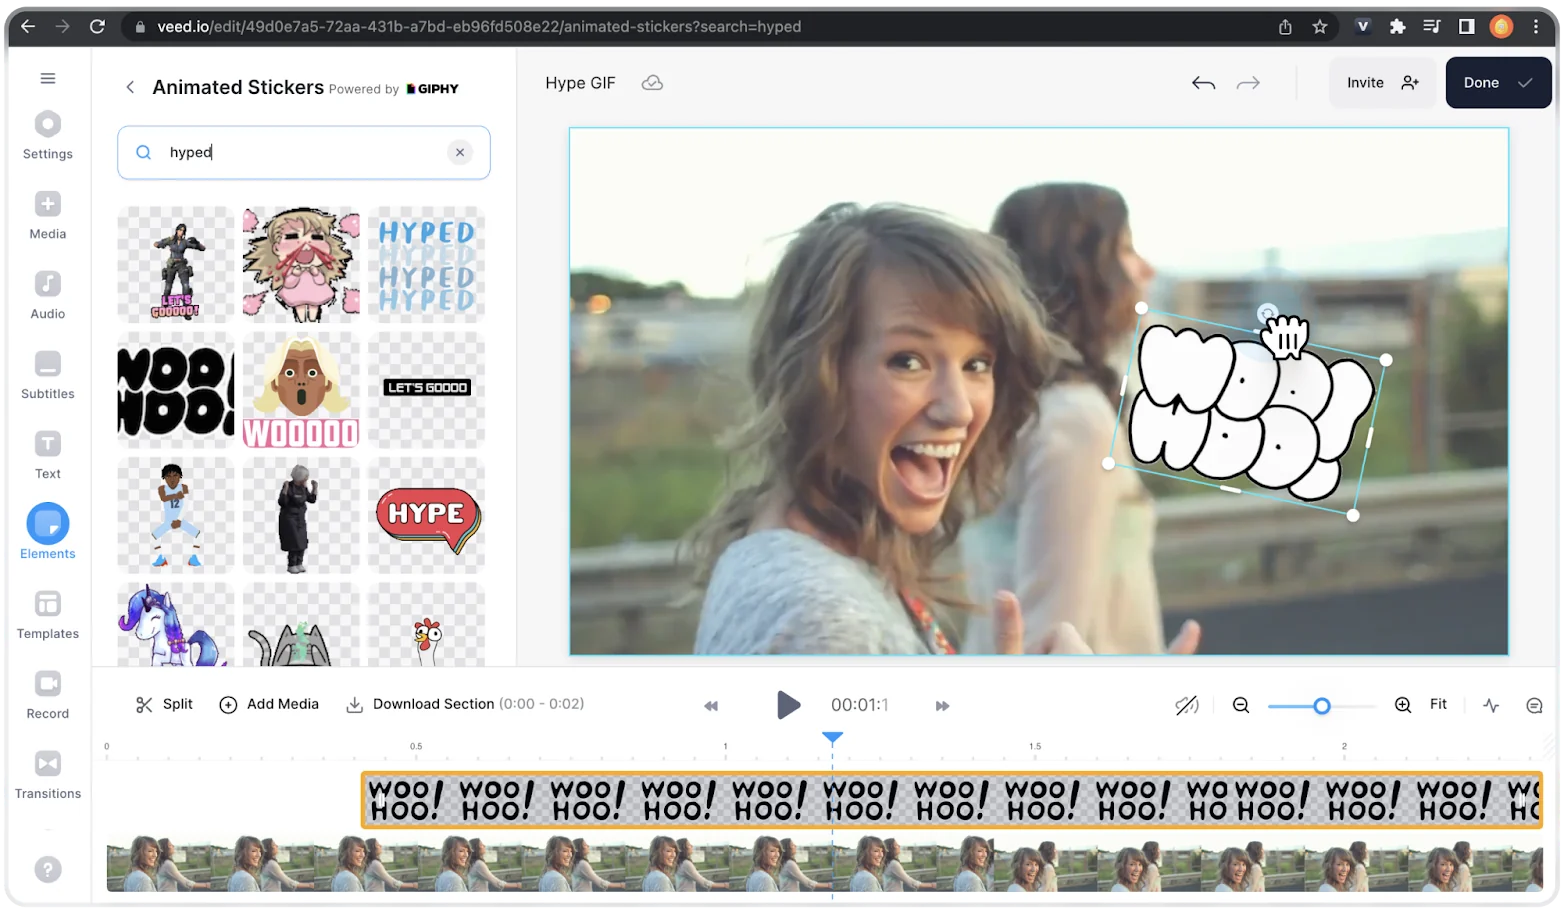Image resolution: width=1565 pixels, height=912 pixels.
Task: Open the Record sidebar tool
Action: pos(47,695)
